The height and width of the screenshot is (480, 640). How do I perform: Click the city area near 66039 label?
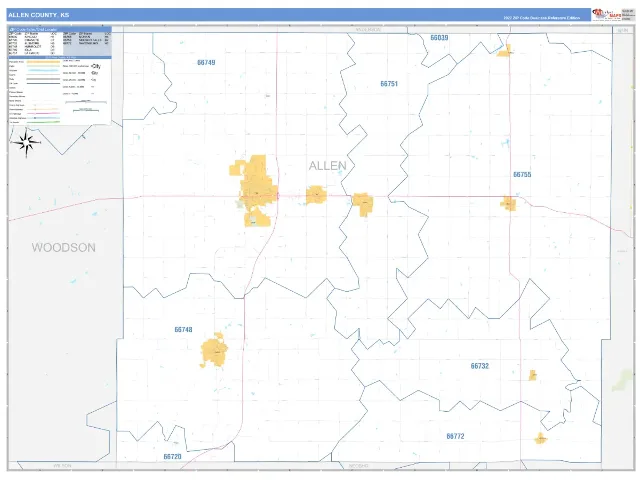coord(504,51)
